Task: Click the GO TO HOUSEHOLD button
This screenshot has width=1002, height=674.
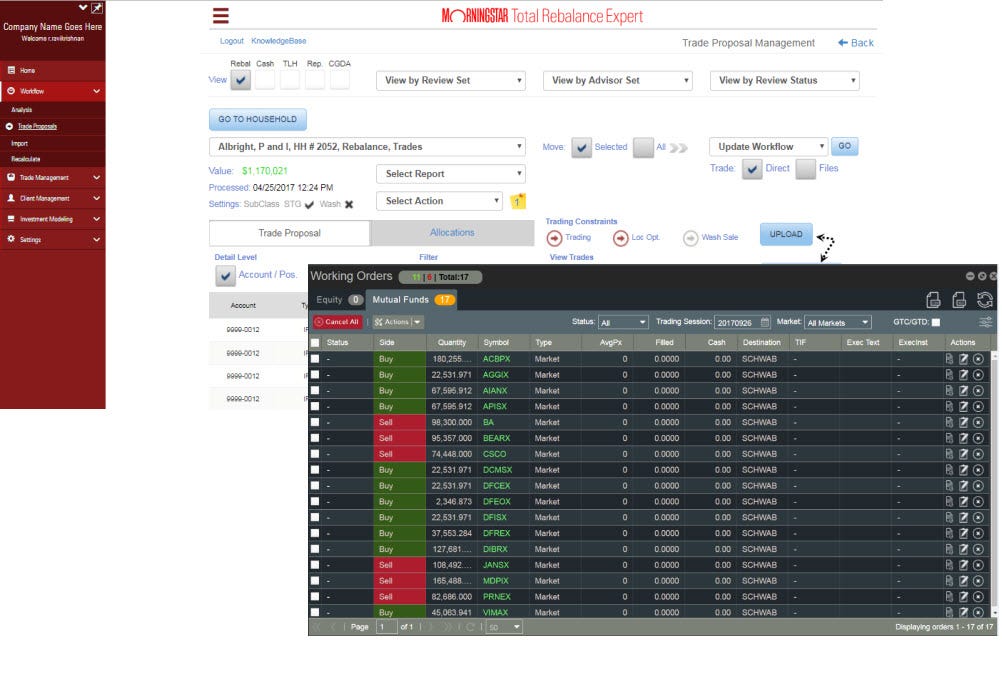Action: coord(258,119)
